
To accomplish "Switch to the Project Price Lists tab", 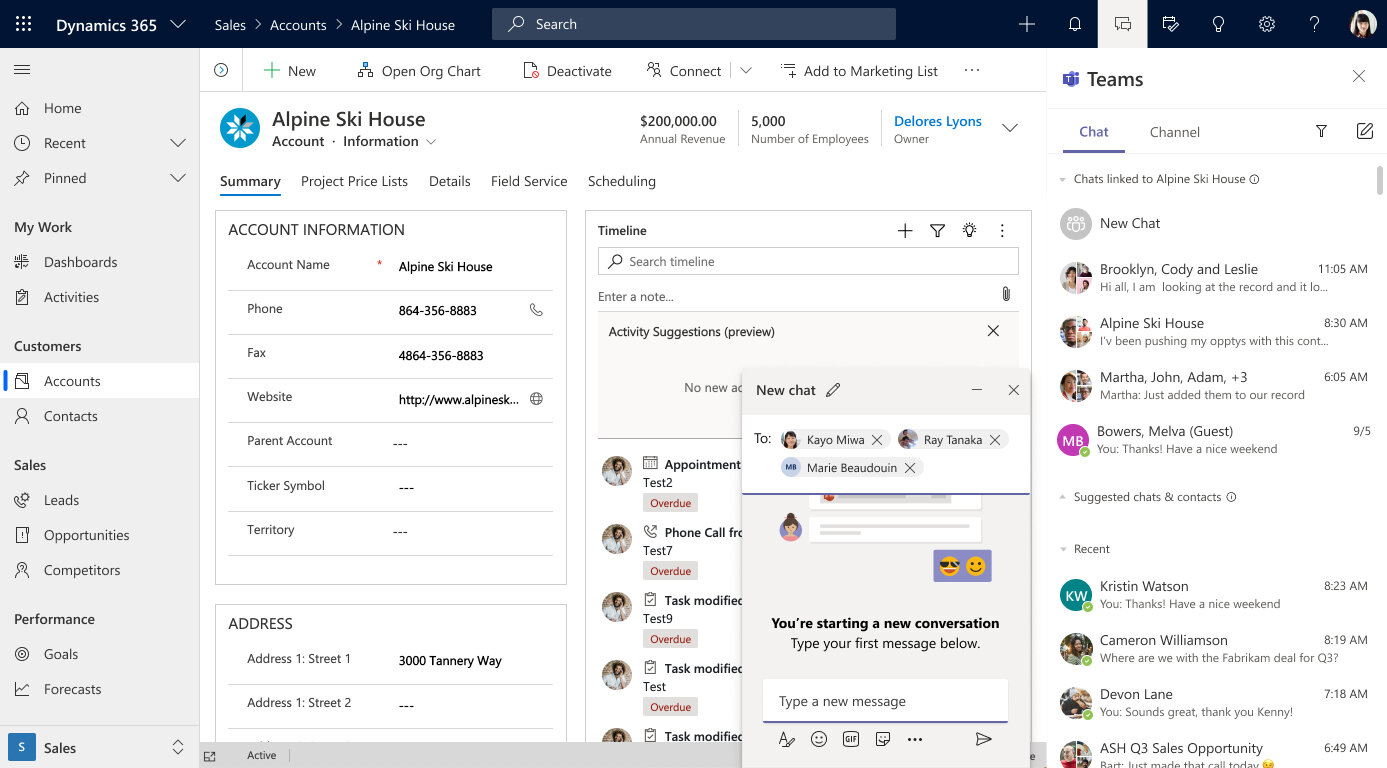I will click(354, 181).
